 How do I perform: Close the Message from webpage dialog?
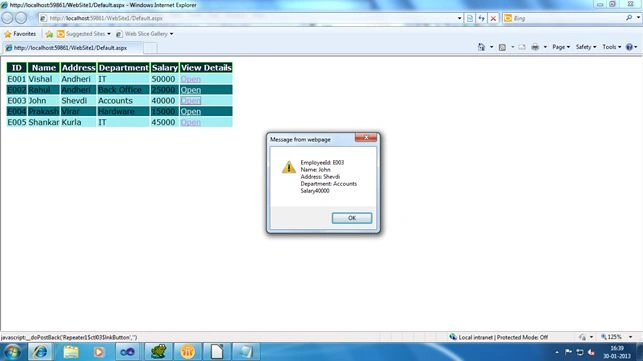pos(366,137)
